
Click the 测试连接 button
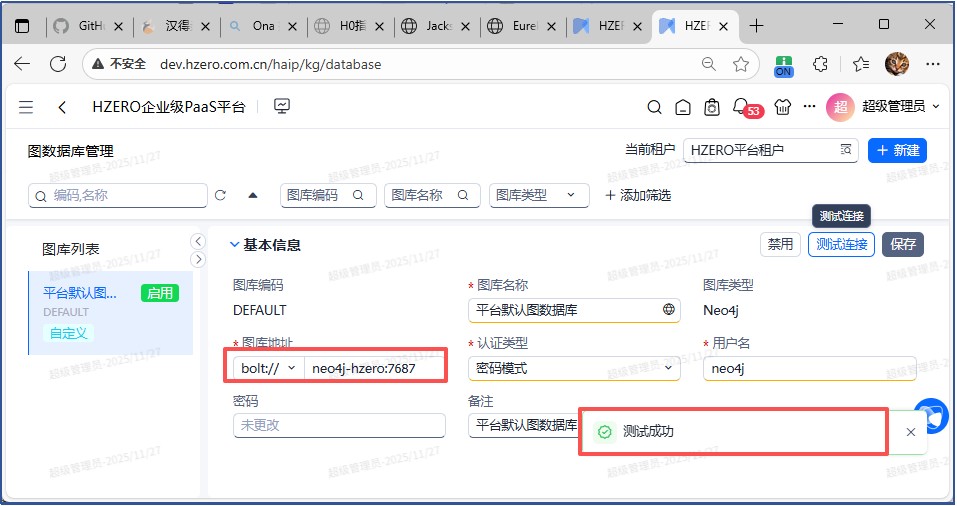[x=841, y=244]
